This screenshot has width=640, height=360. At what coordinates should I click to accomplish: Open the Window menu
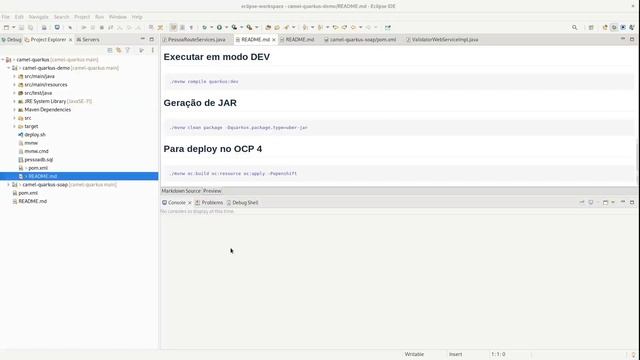click(x=118, y=17)
